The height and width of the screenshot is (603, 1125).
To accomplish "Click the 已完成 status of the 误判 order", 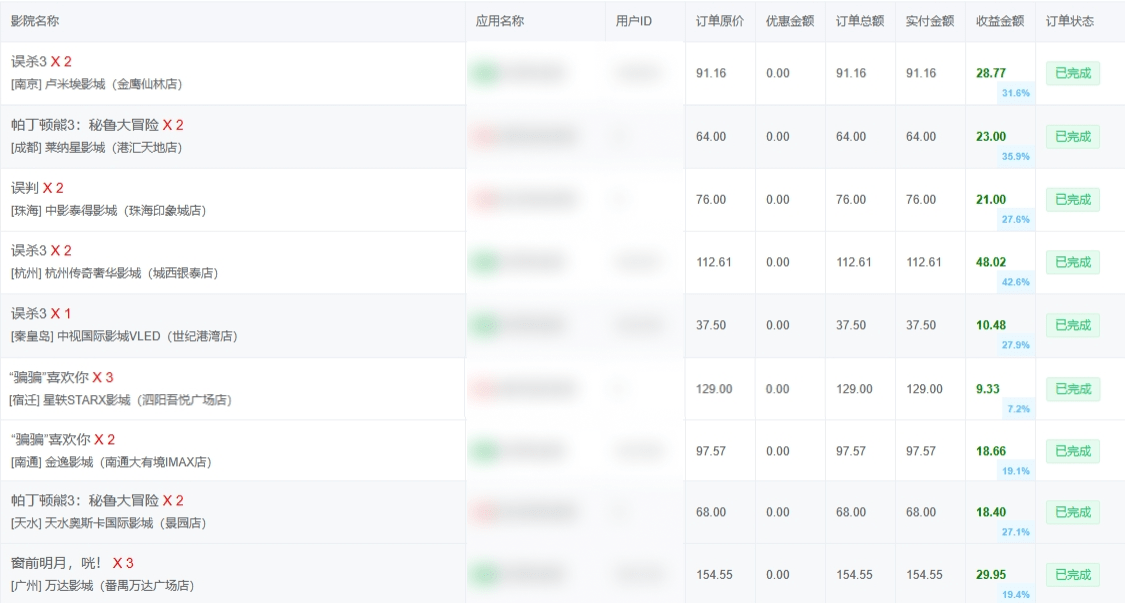I will [1072, 199].
